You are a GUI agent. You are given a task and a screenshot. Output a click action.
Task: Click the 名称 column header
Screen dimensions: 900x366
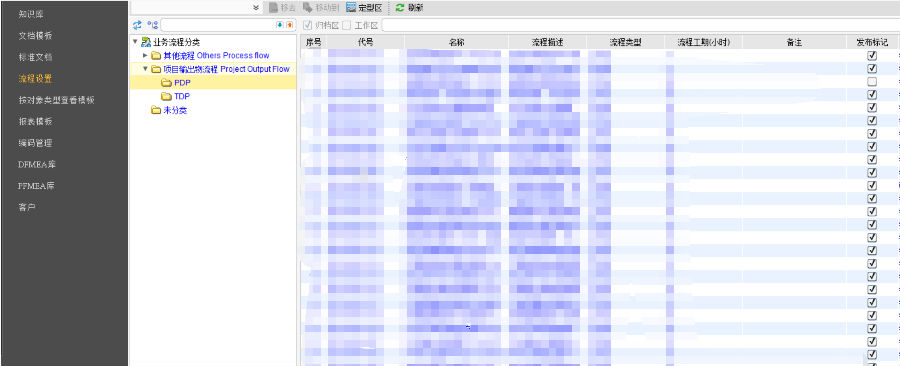tap(456, 42)
